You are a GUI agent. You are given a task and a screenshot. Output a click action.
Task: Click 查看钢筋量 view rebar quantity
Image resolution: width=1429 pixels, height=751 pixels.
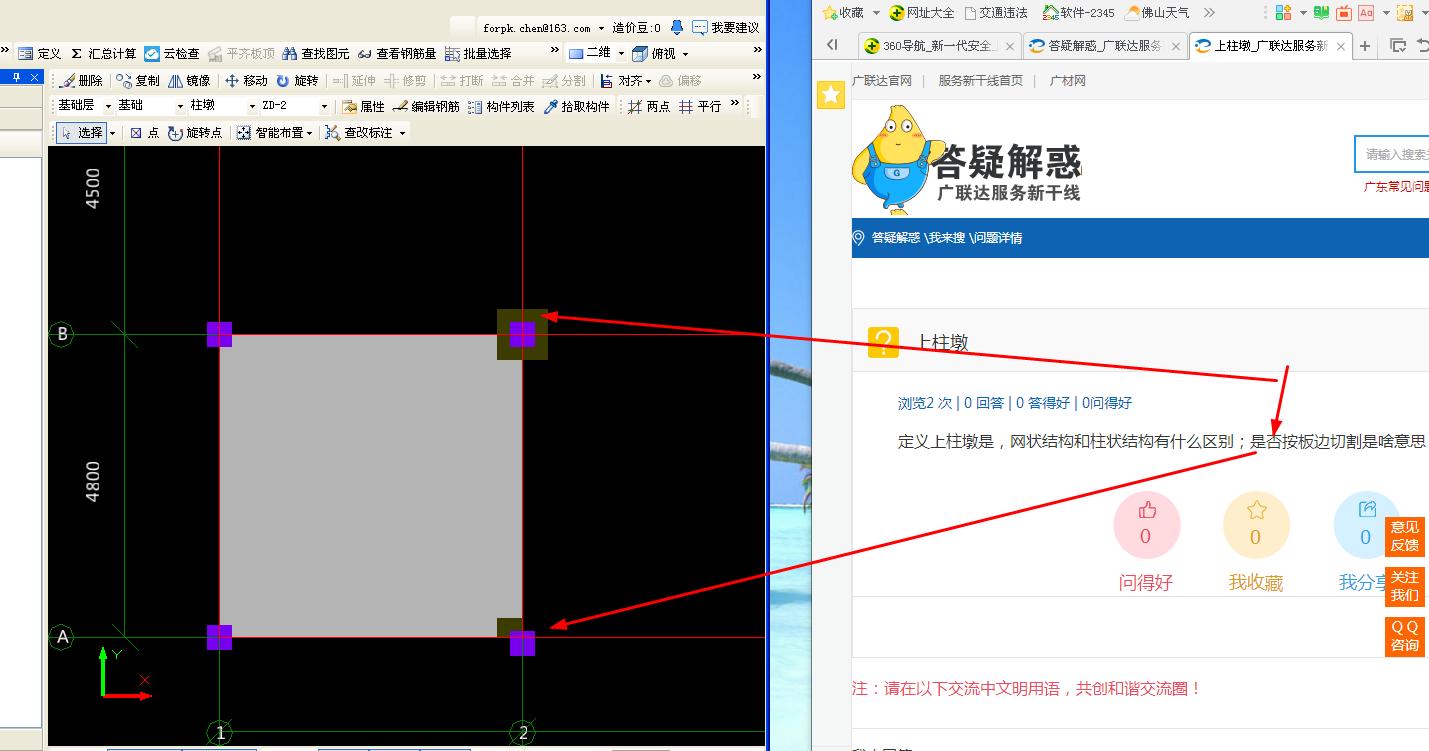397,53
